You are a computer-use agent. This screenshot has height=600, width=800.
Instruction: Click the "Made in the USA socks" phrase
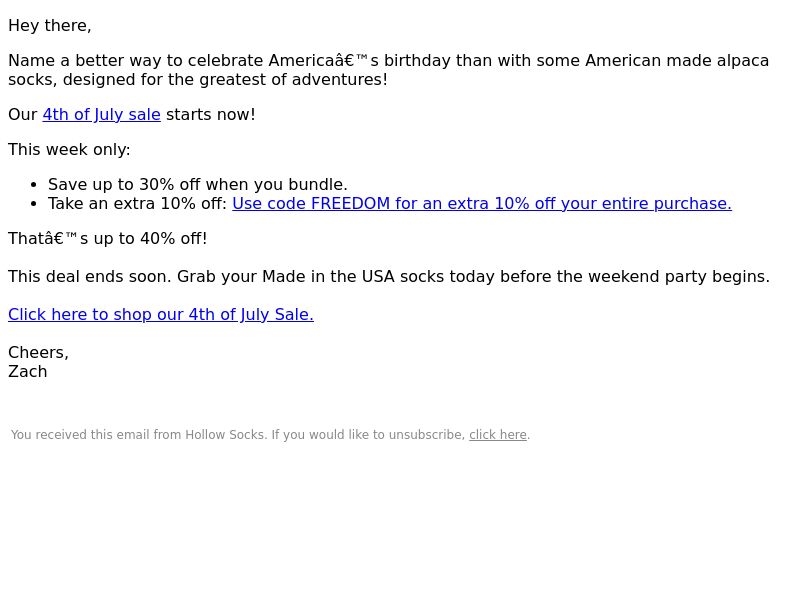point(328,277)
